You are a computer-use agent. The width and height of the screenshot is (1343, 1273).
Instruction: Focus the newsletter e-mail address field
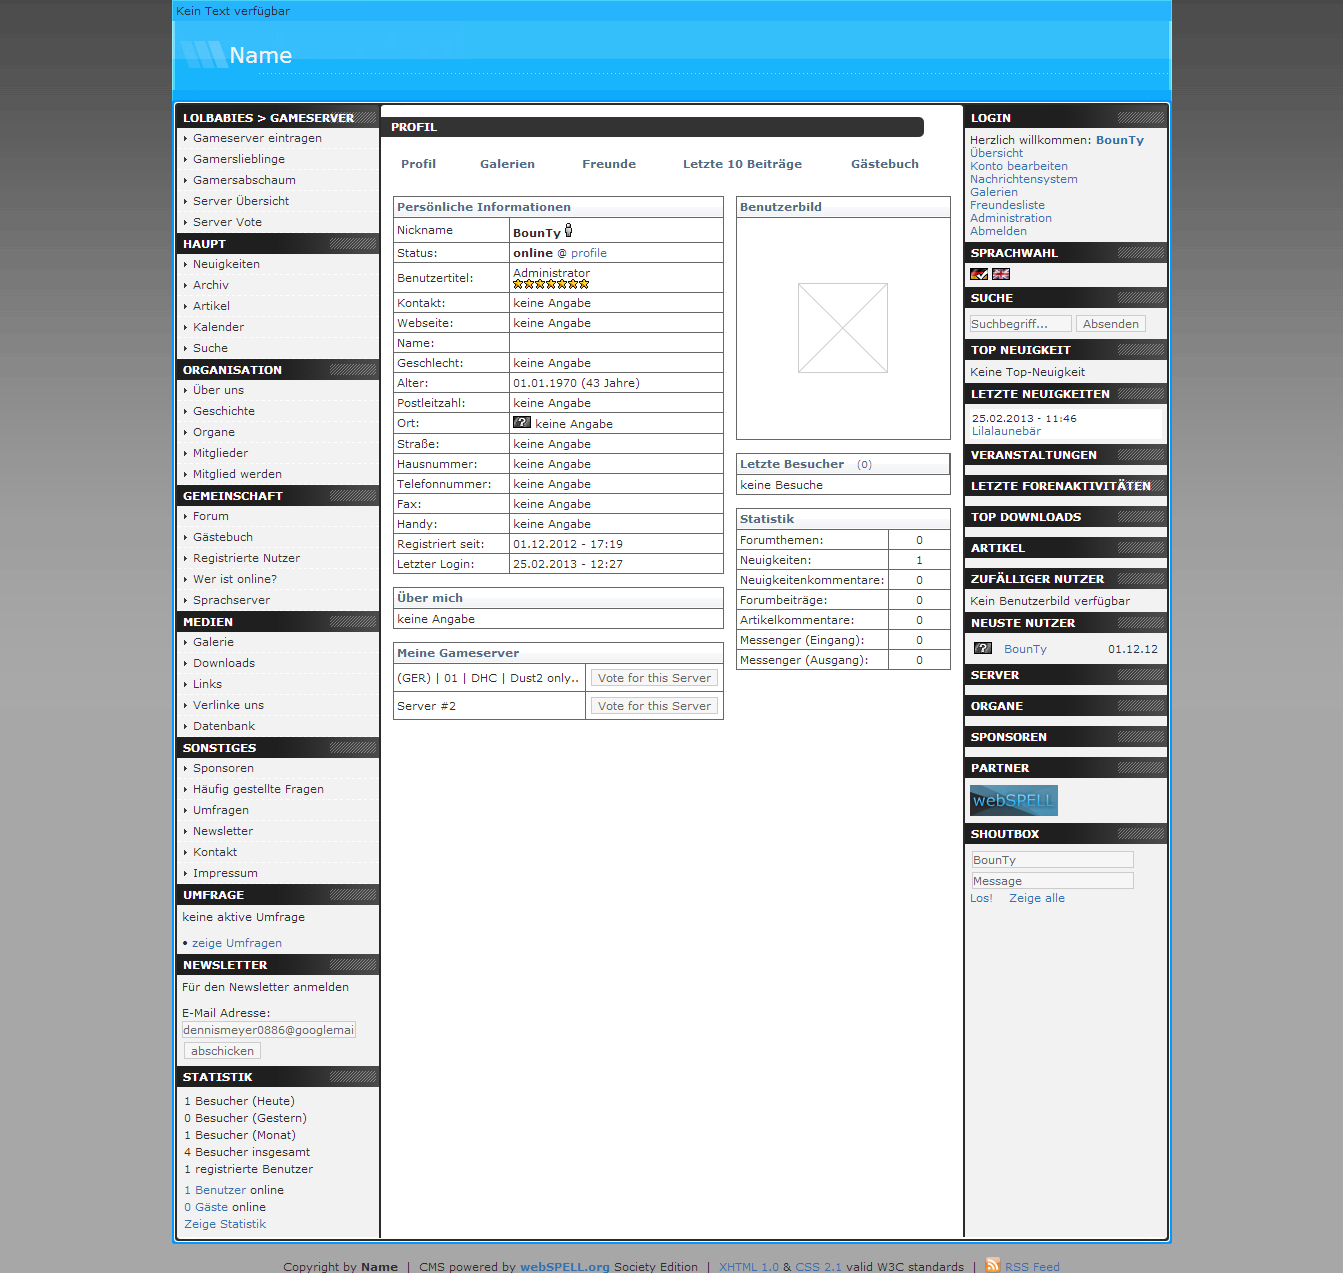[269, 1030]
